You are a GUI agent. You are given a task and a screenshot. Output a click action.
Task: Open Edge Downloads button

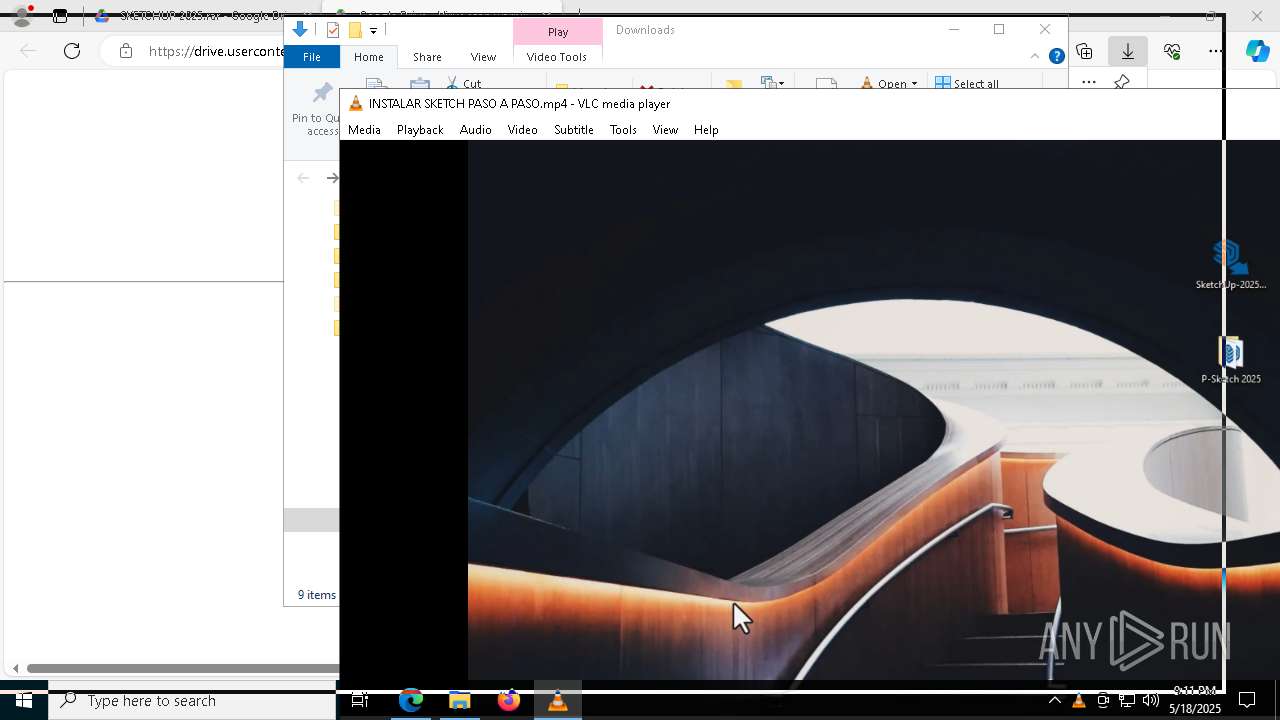tap(1128, 51)
